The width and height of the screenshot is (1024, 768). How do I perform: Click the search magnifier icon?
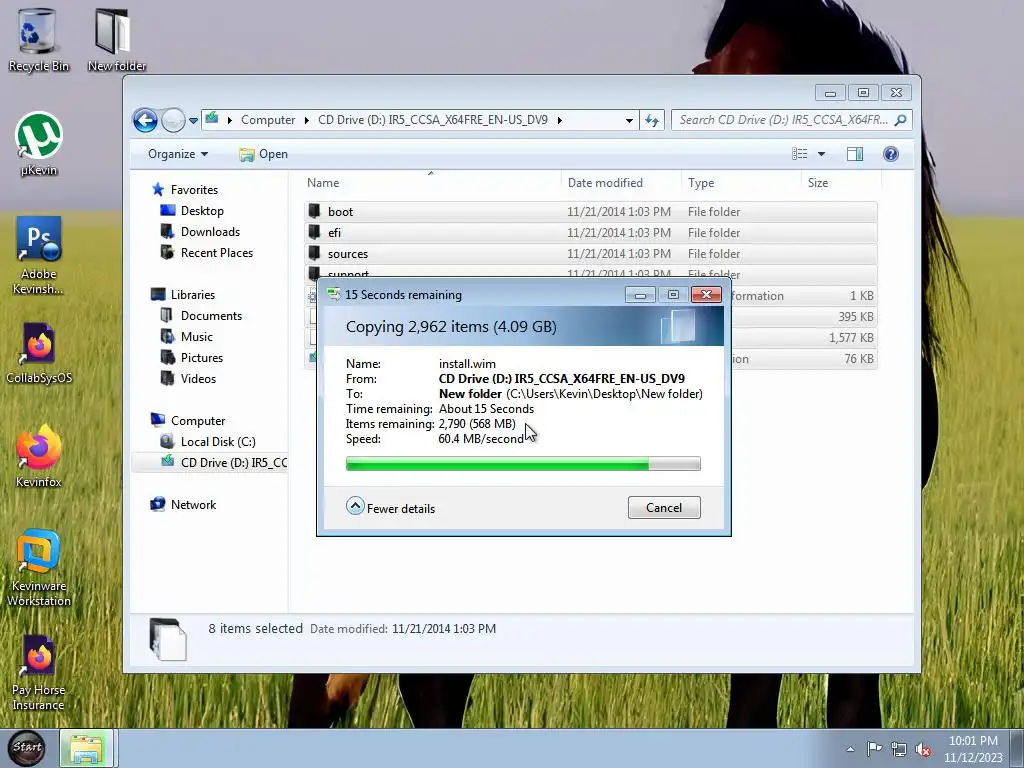[901, 120]
